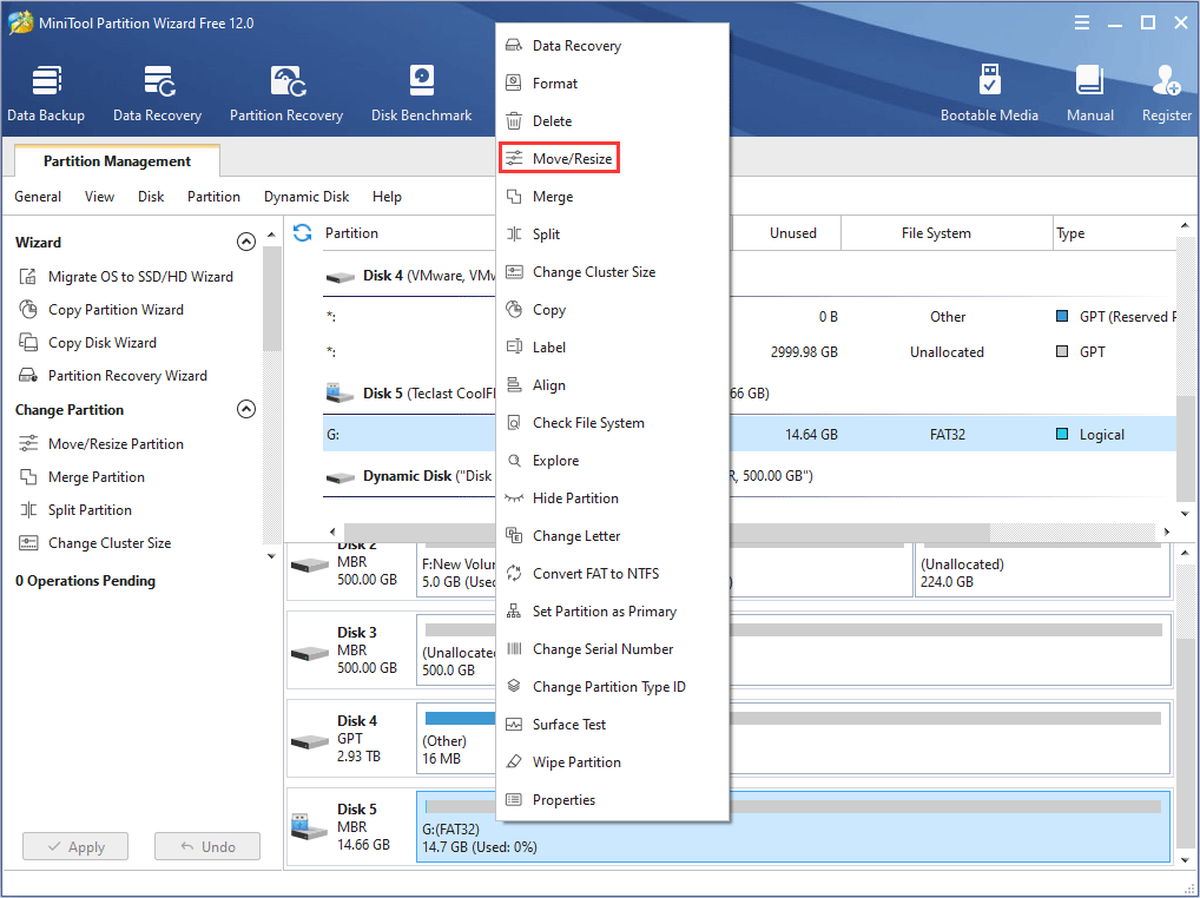The width and height of the screenshot is (1200, 898).
Task: Choose Convert FAT to NTFS
Action: pyautogui.click(x=613, y=574)
